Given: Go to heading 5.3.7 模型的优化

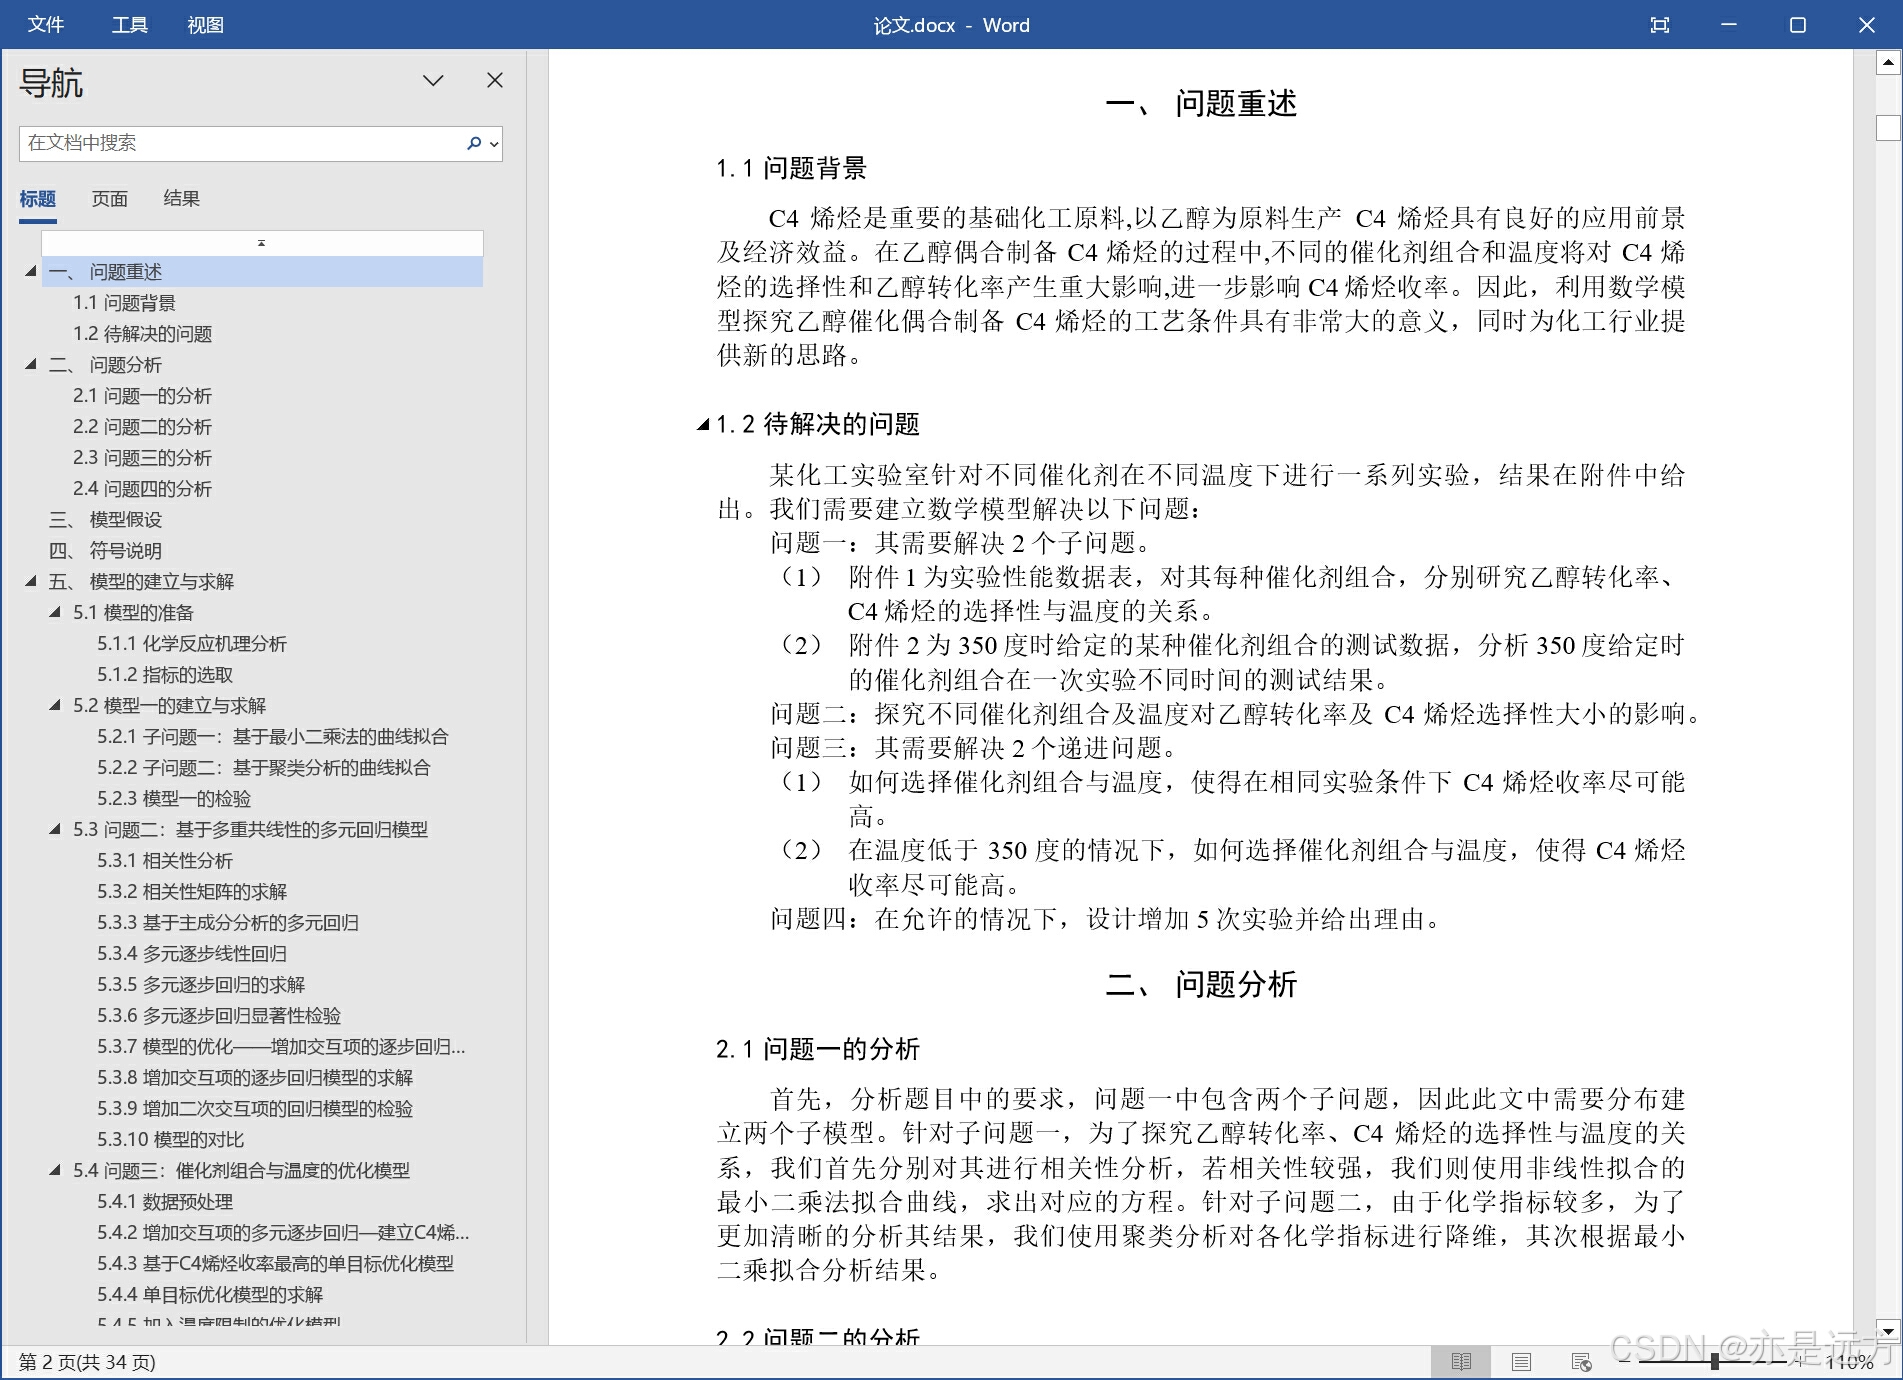Looking at the screenshot, I should click(281, 1046).
